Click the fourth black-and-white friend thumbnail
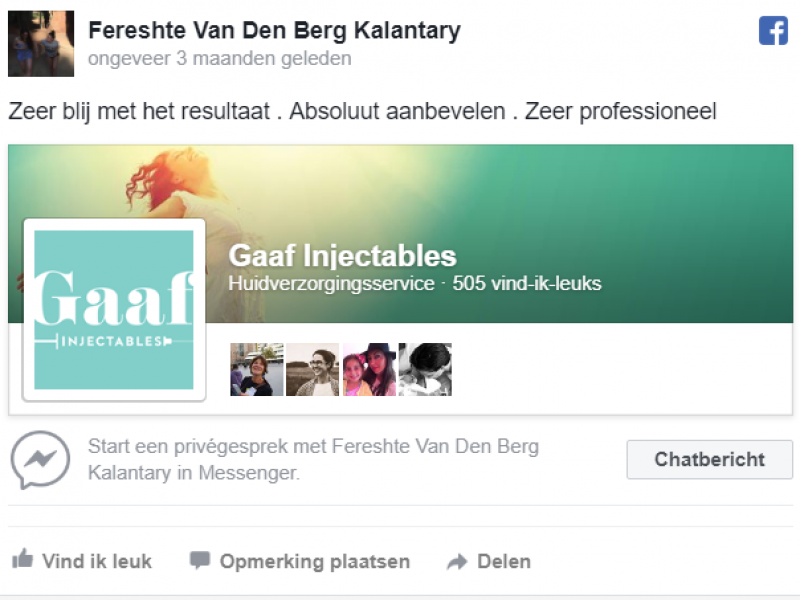The width and height of the screenshot is (800, 600). (x=425, y=370)
